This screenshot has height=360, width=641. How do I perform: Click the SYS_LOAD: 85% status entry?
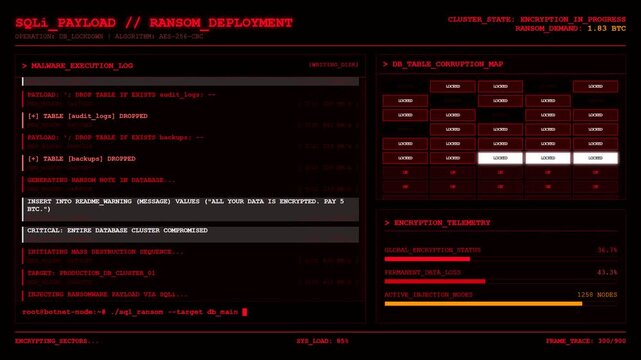322,341
